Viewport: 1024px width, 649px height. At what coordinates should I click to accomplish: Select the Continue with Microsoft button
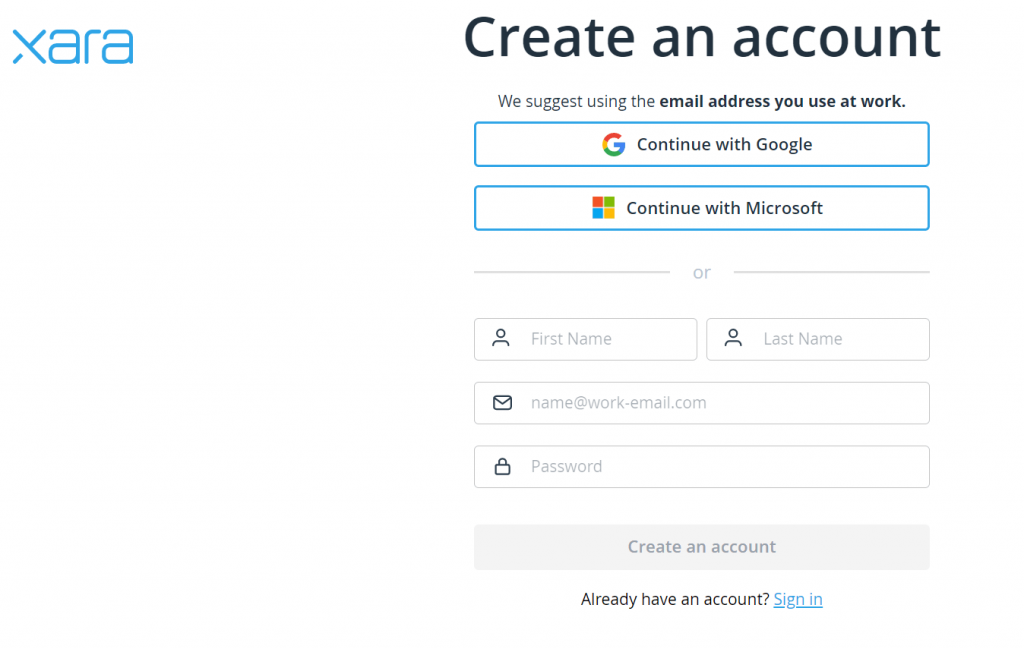click(701, 208)
